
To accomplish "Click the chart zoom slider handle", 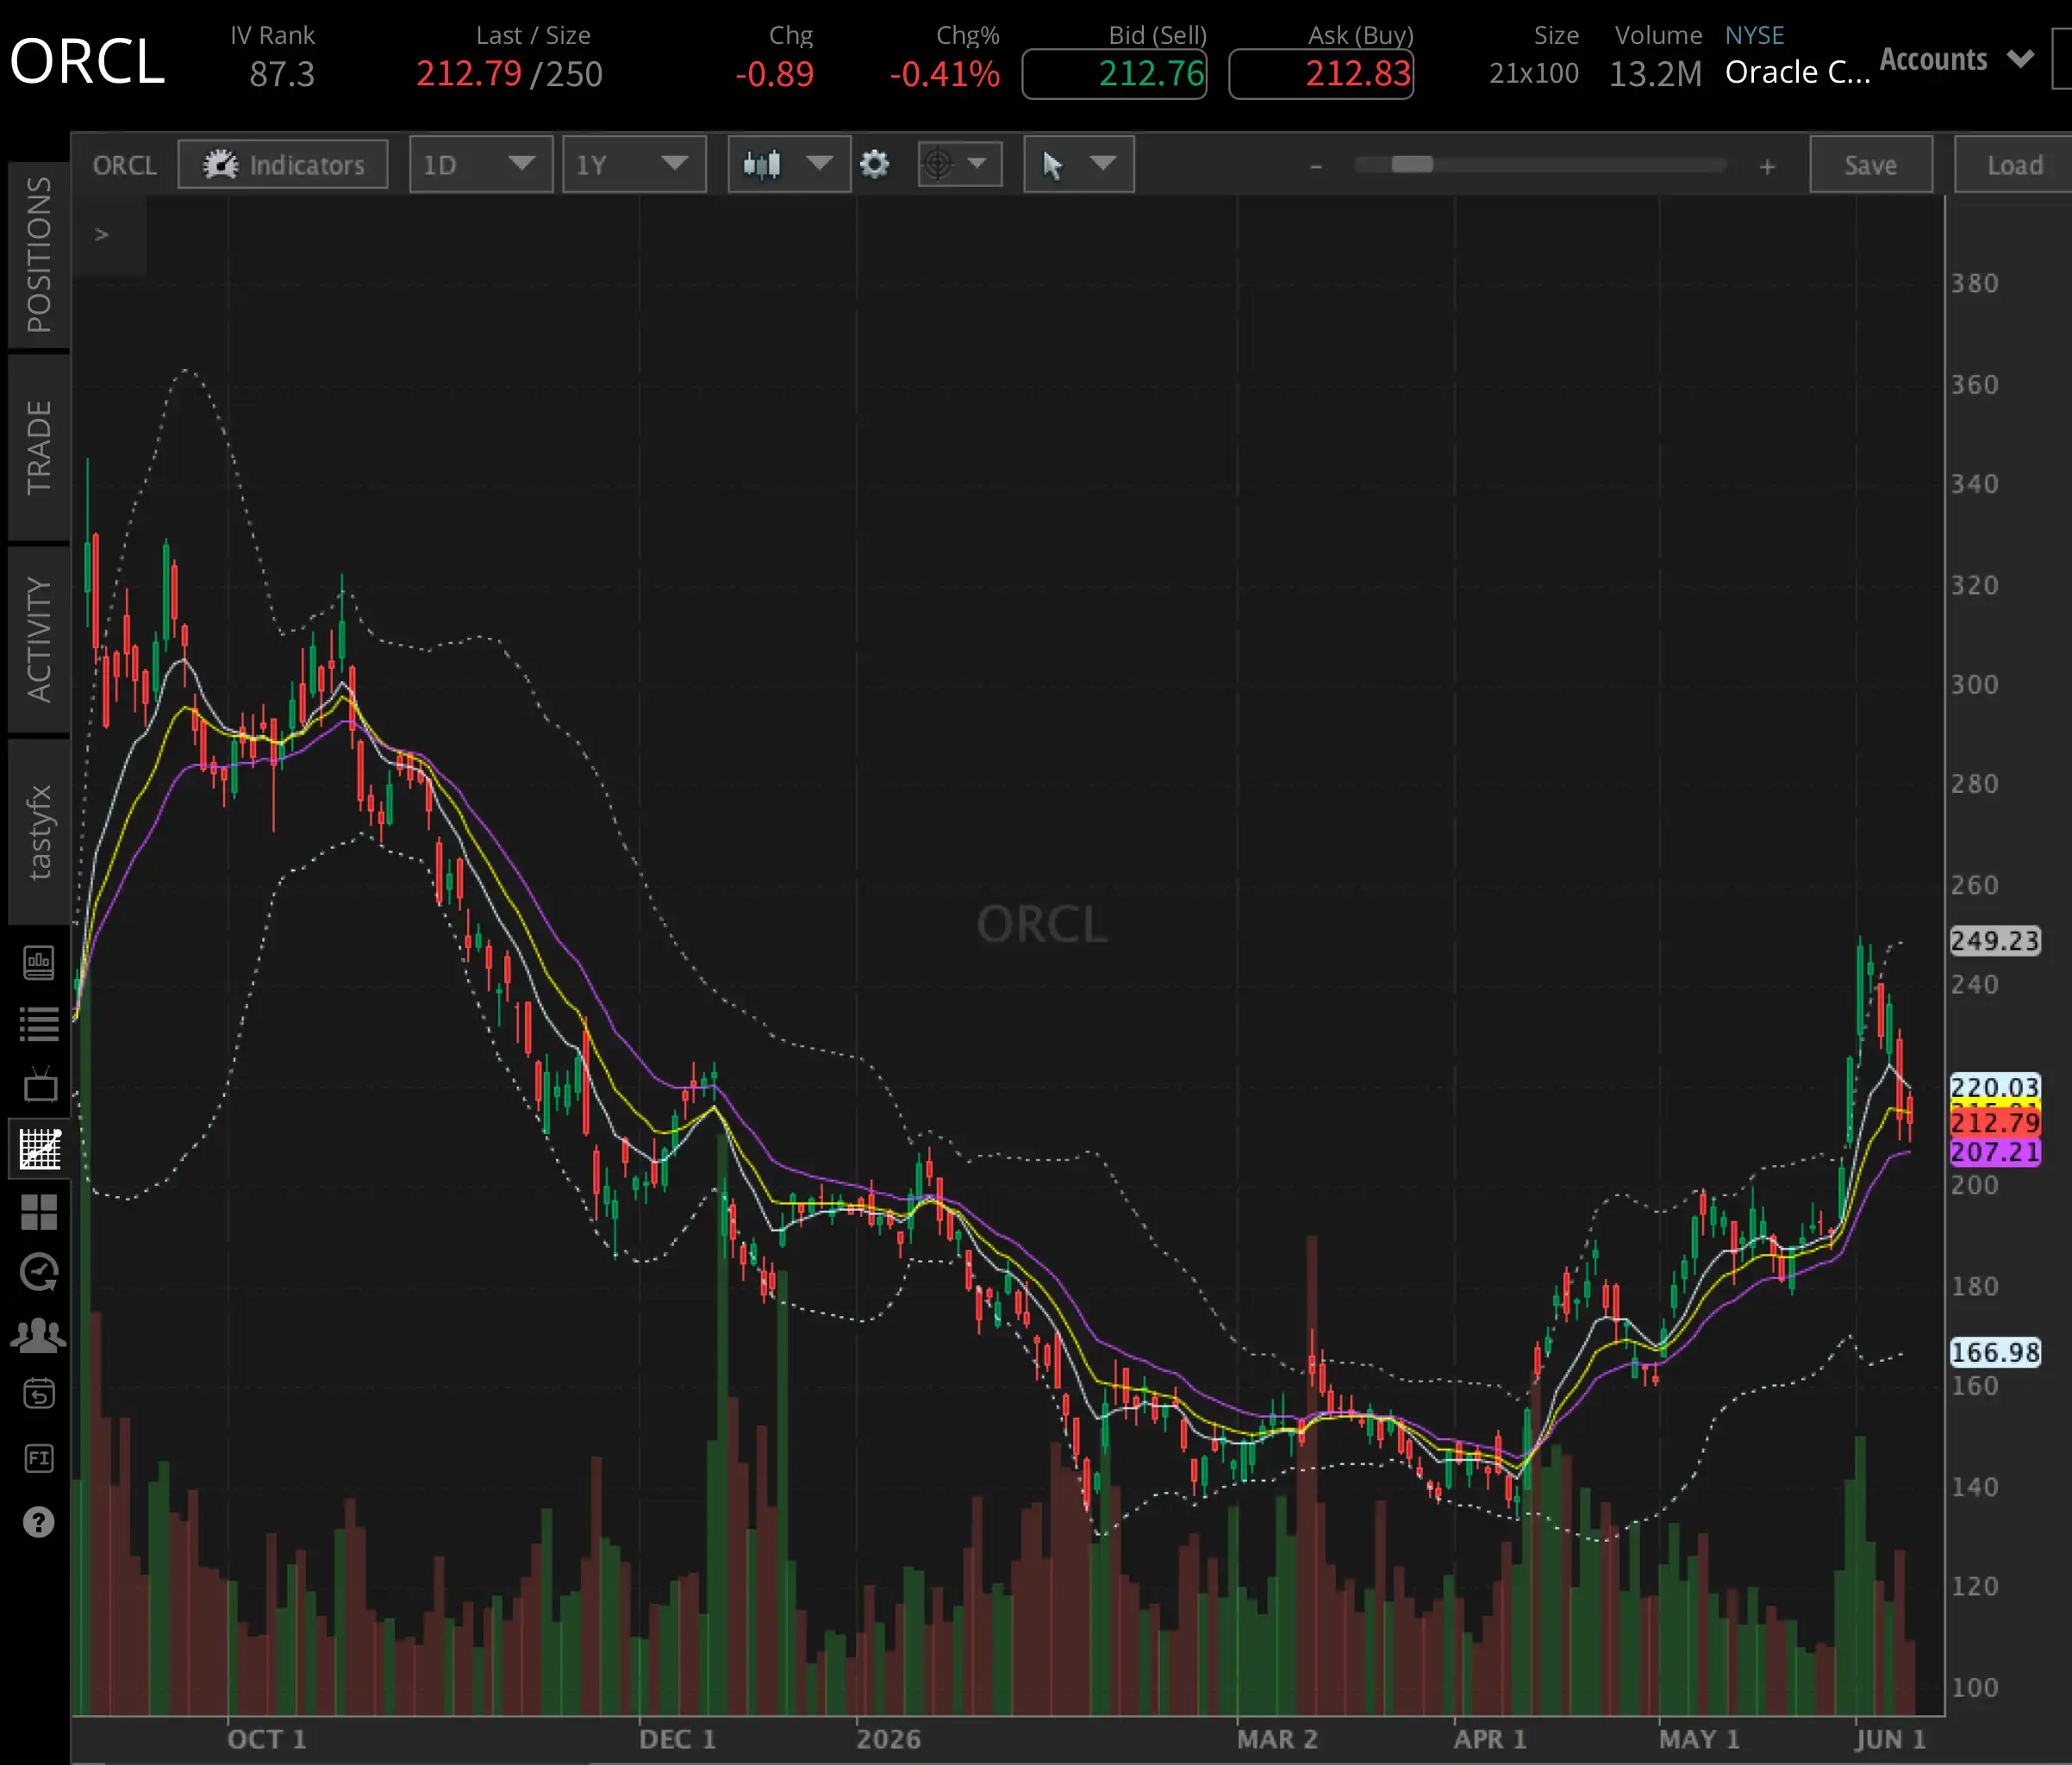I will pyautogui.click(x=1412, y=164).
